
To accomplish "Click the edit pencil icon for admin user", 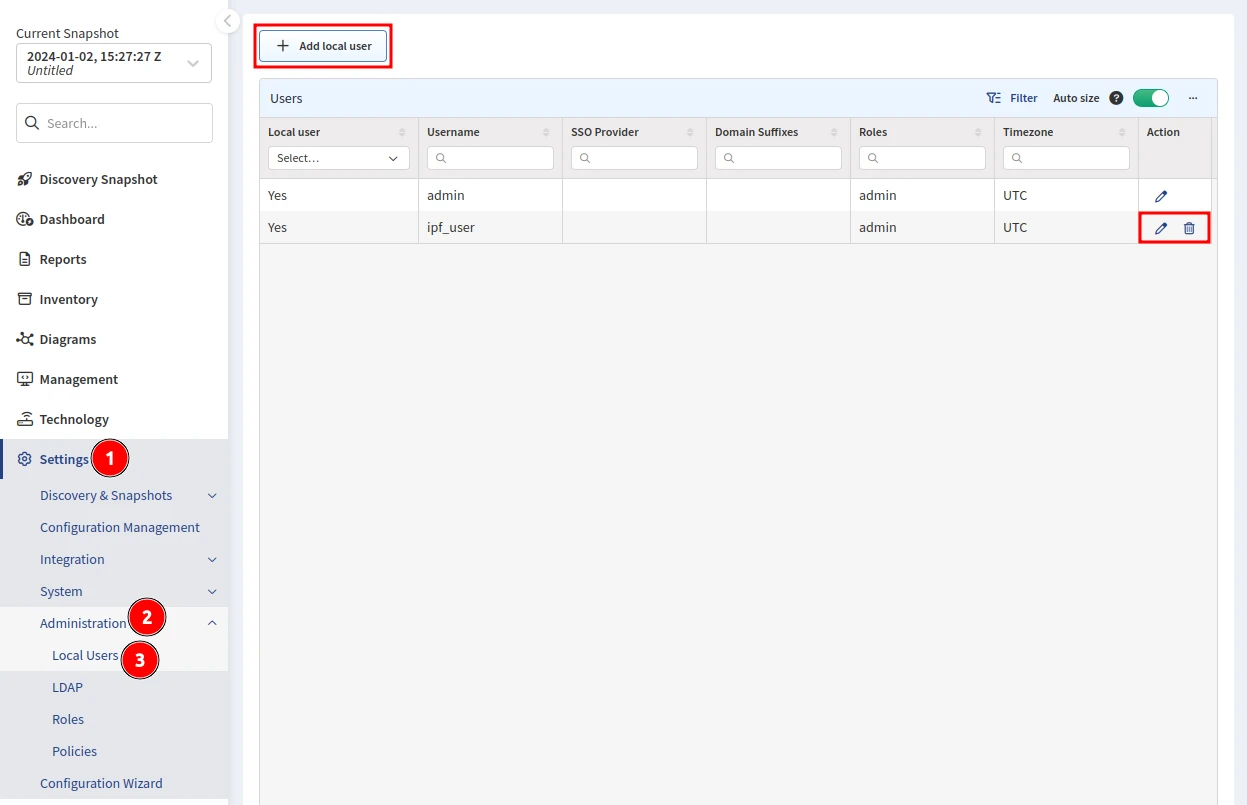I will pyautogui.click(x=1161, y=196).
